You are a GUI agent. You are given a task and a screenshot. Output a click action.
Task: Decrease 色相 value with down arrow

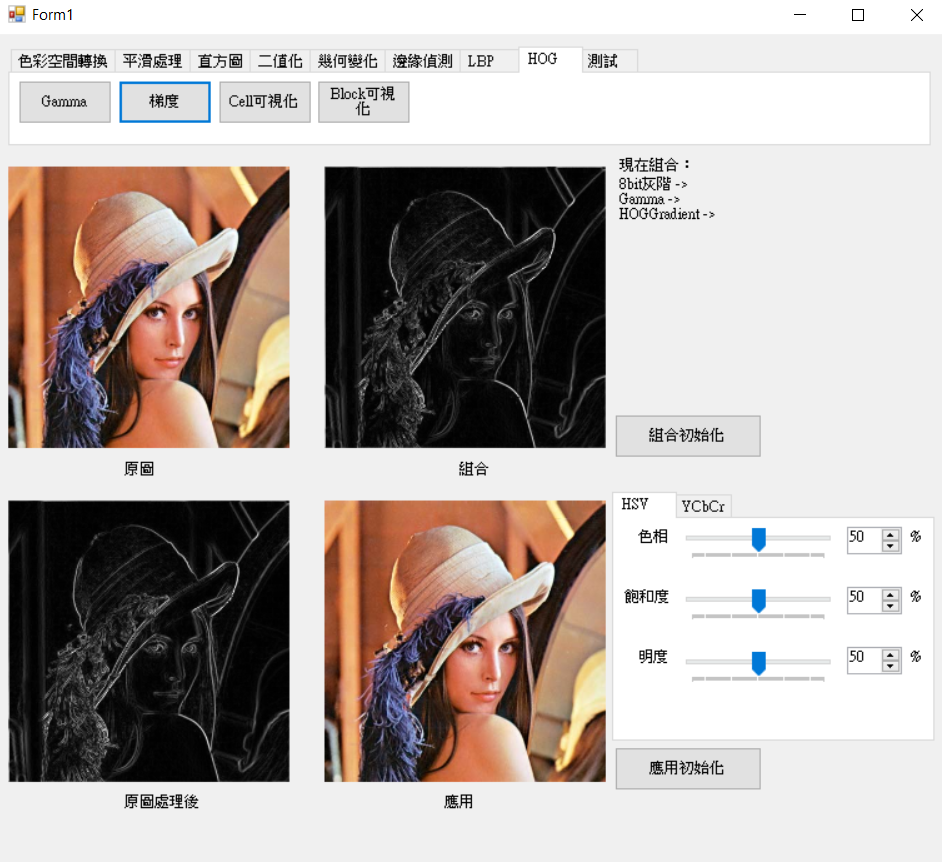coord(890,545)
